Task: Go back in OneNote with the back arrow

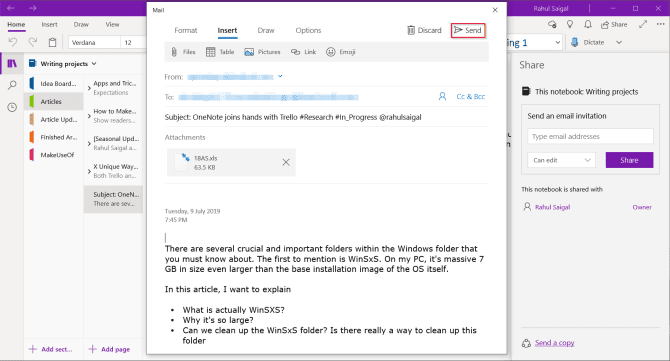Action: pyautogui.click(x=11, y=8)
